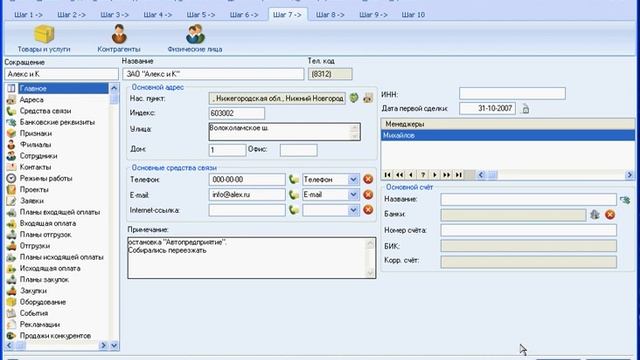Switch to Шаг 3 tab
Viewport: 640px width, 360px height.
pyautogui.click(x=114, y=15)
